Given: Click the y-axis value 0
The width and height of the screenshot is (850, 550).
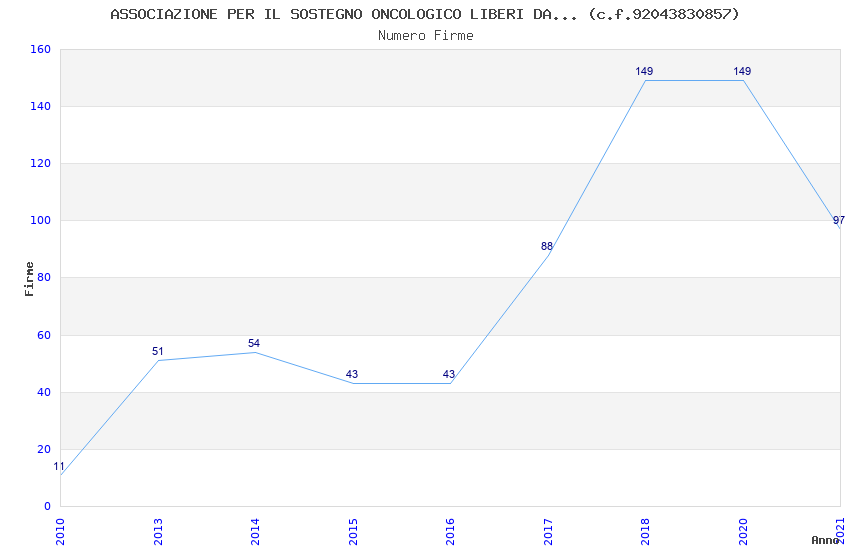Looking at the screenshot, I should [47, 506].
